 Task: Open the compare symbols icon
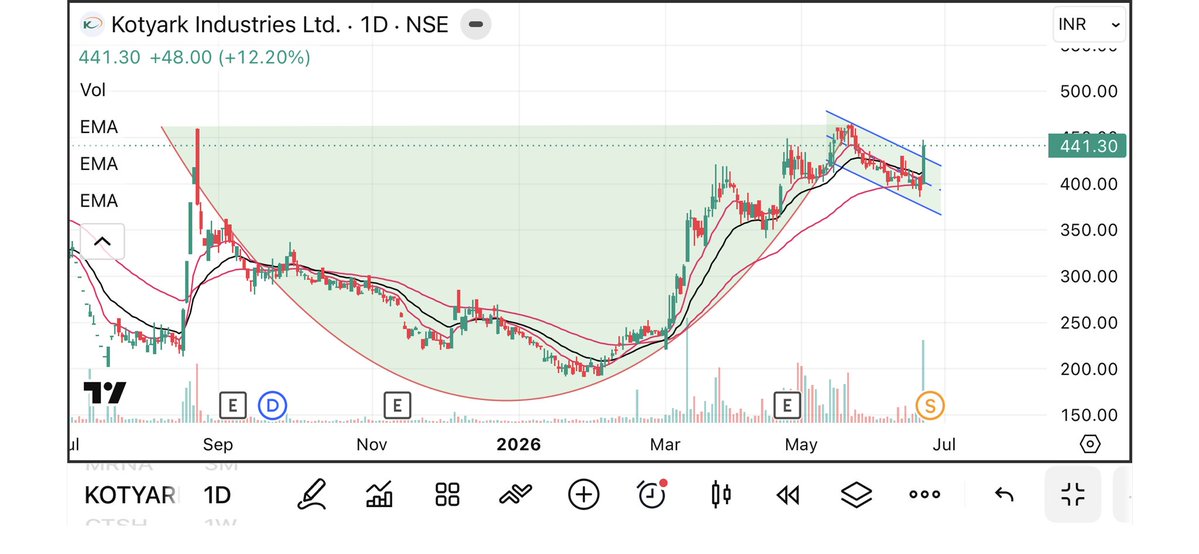[515, 495]
